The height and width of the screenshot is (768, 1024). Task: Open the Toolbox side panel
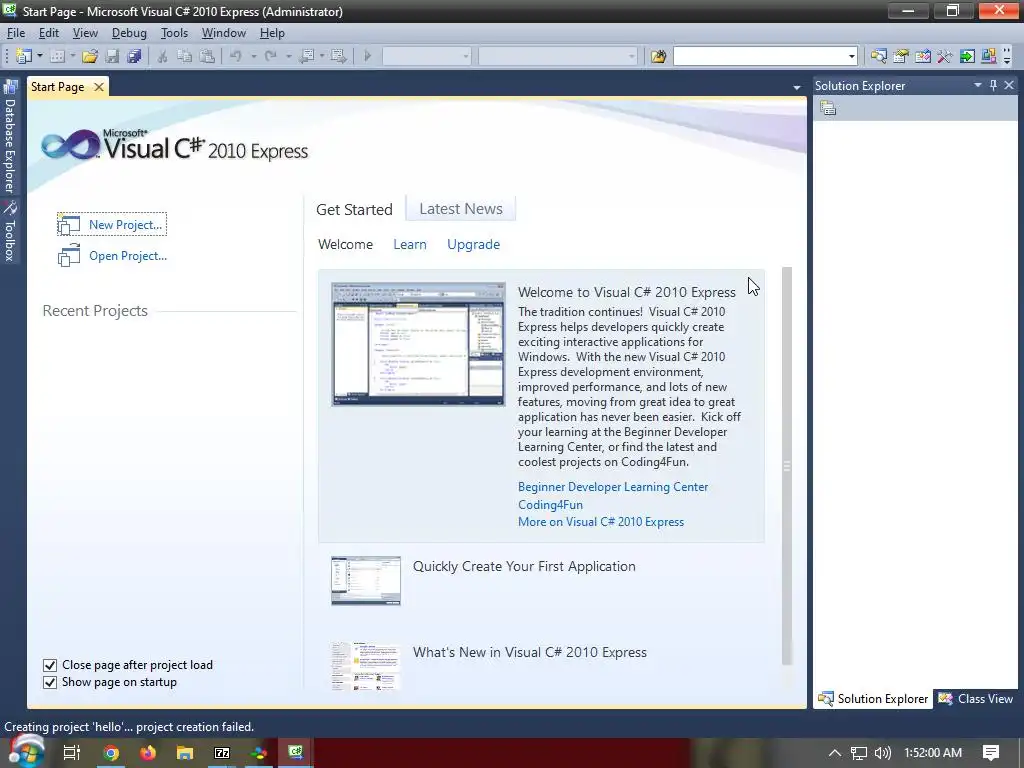(x=10, y=231)
